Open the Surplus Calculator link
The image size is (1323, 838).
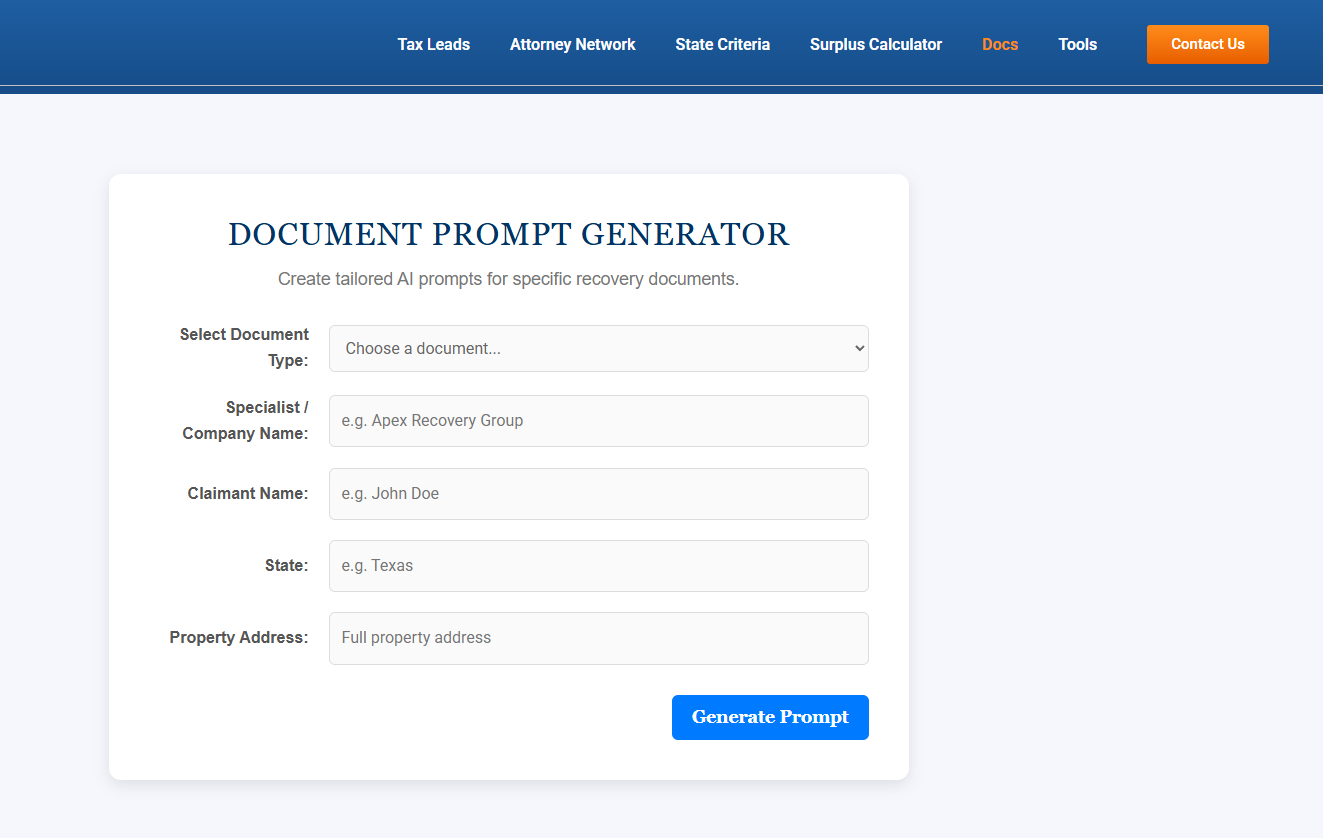coord(876,44)
